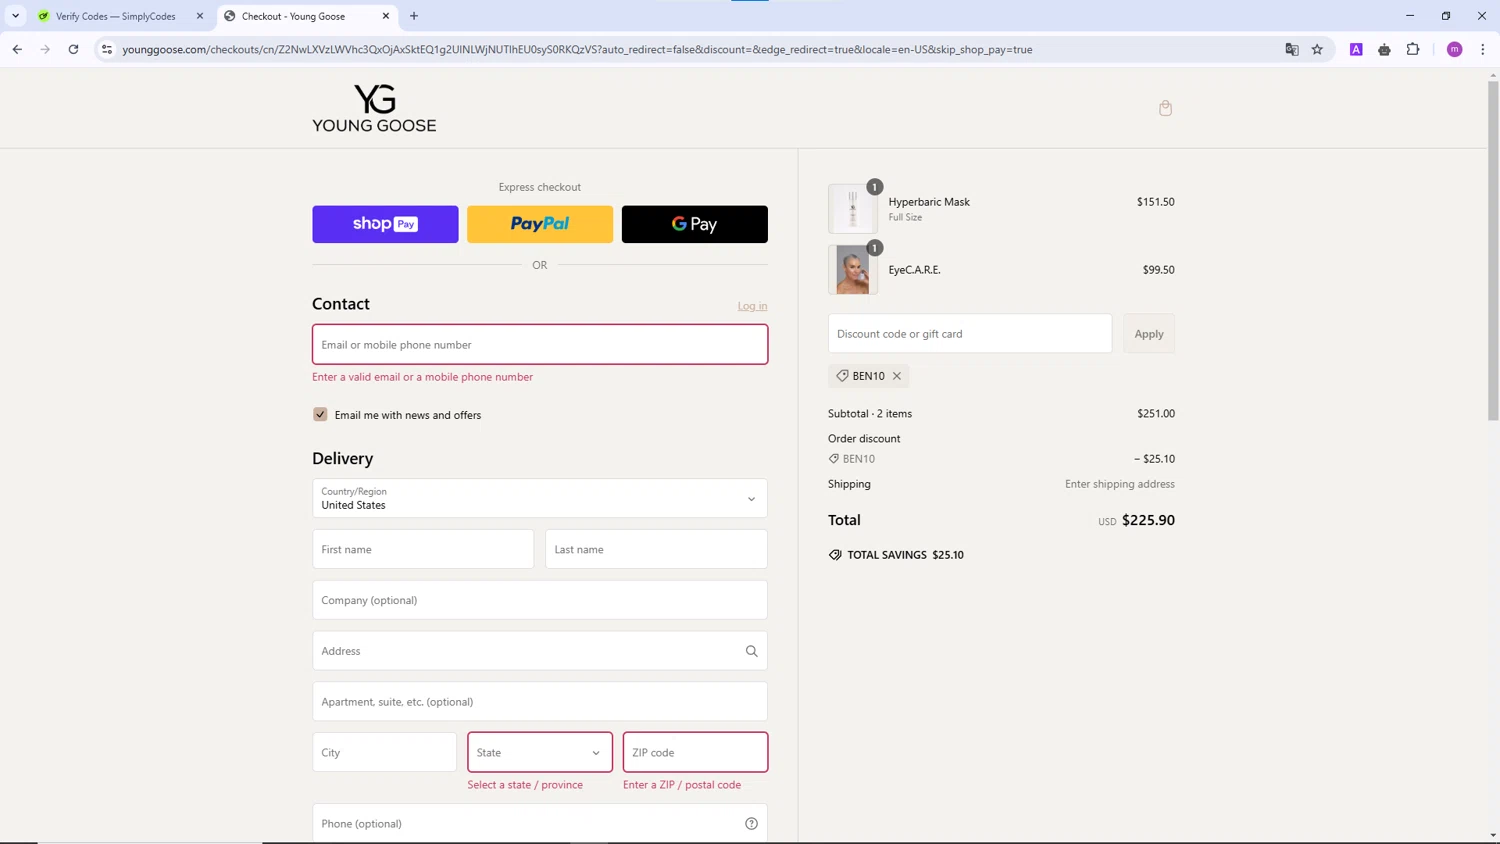The image size is (1500, 844).
Task: Pay with Google Pay button
Action: (695, 224)
